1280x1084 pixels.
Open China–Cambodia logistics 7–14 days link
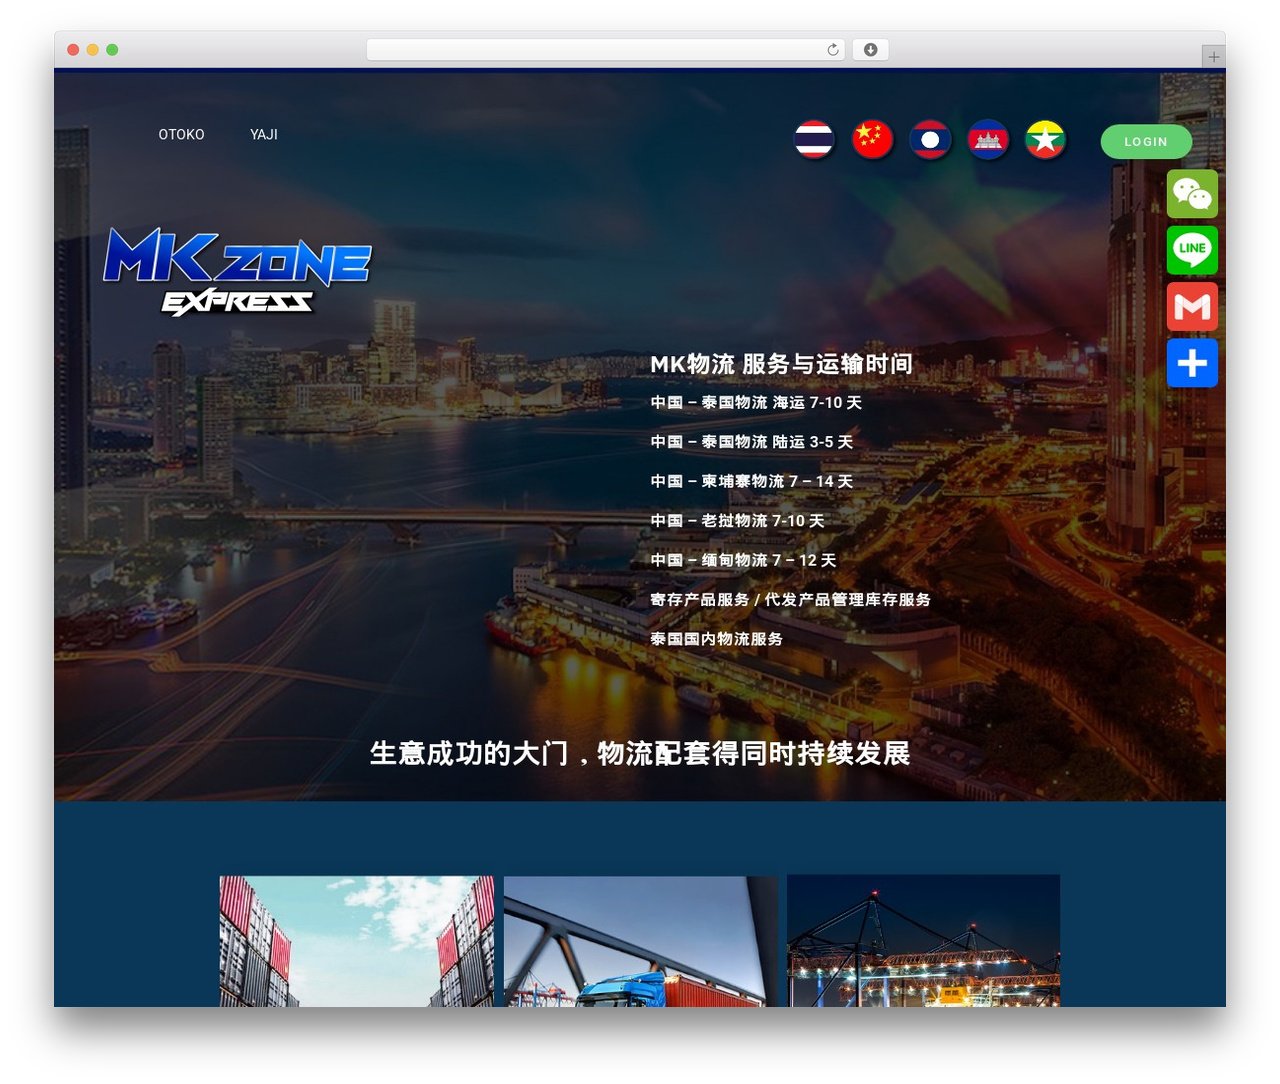pos(752,481)
